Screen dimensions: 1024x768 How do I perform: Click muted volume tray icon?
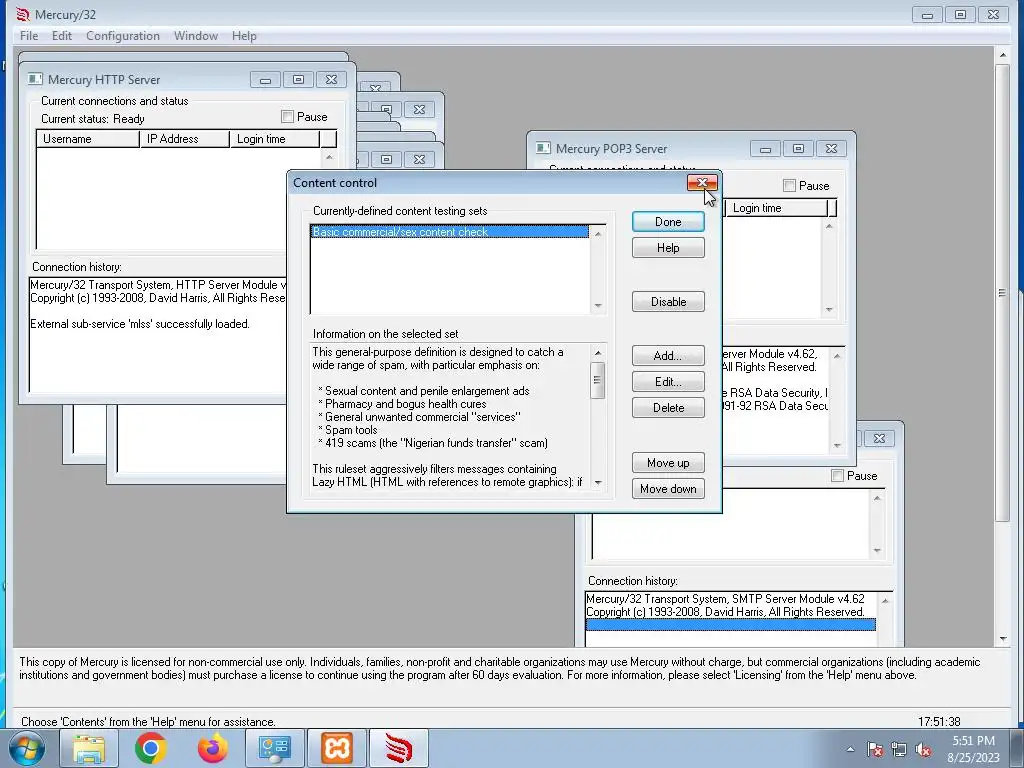coord(923,749)
